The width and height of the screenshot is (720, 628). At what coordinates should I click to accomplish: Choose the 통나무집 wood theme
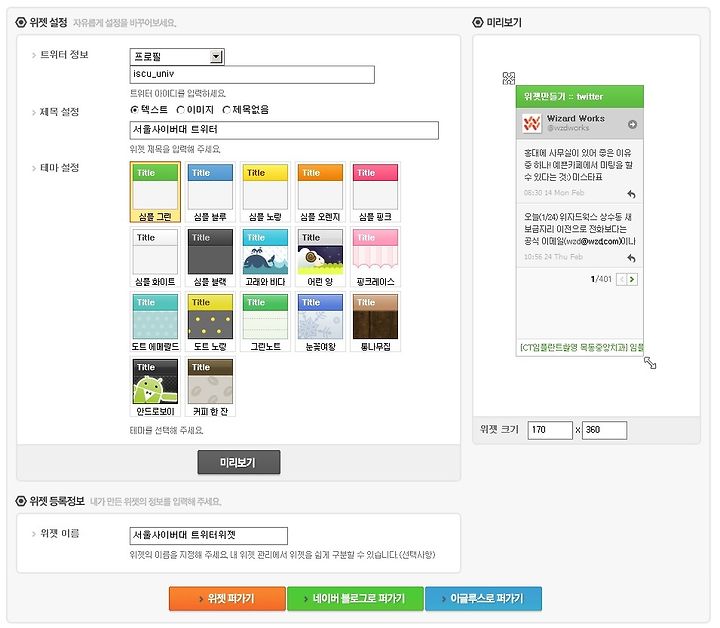click(x=376, y=322)
